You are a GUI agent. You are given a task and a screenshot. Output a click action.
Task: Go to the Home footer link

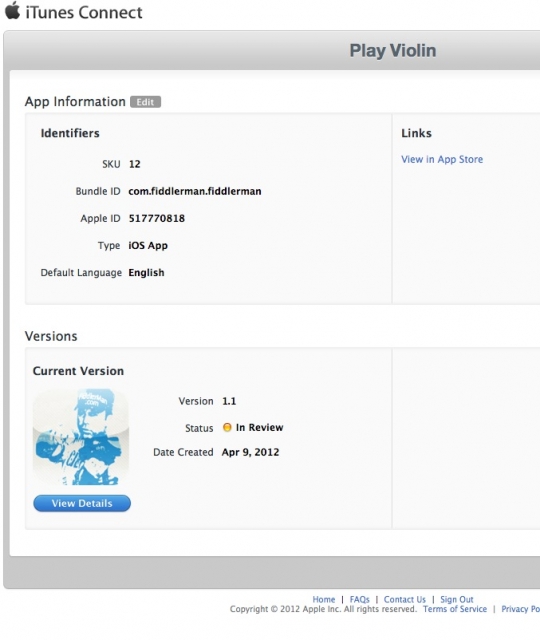[x=324, y=599]
